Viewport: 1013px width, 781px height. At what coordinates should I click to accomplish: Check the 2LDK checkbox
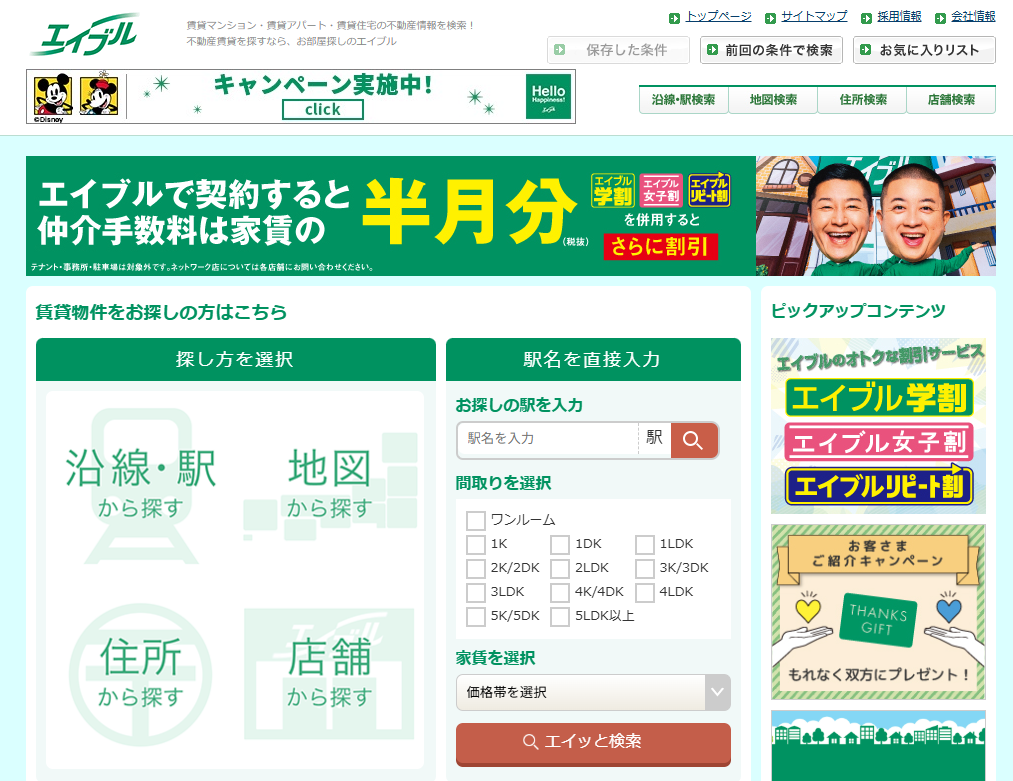[560, 568]
